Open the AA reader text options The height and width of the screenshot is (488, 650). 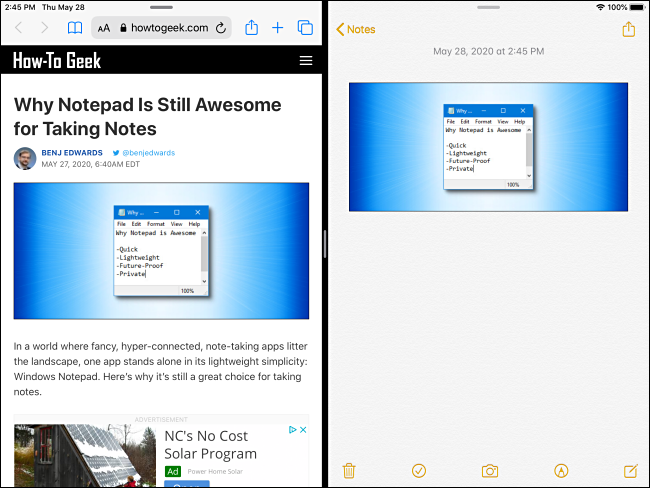(x=104, y=28)
